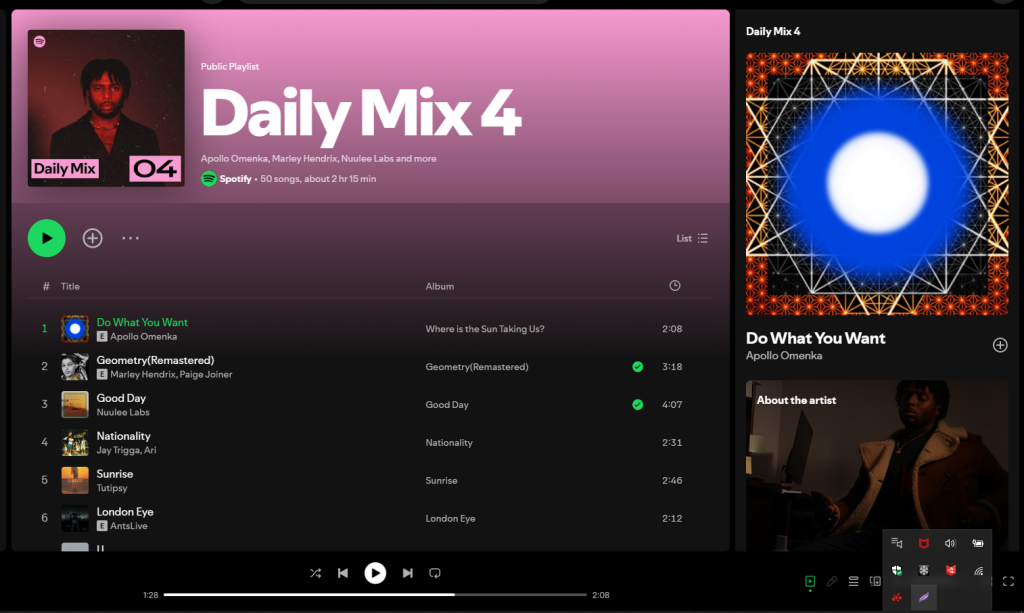Skip to the next track
The width and height of the screenshot is (1024, 613).
click(408, 573)
